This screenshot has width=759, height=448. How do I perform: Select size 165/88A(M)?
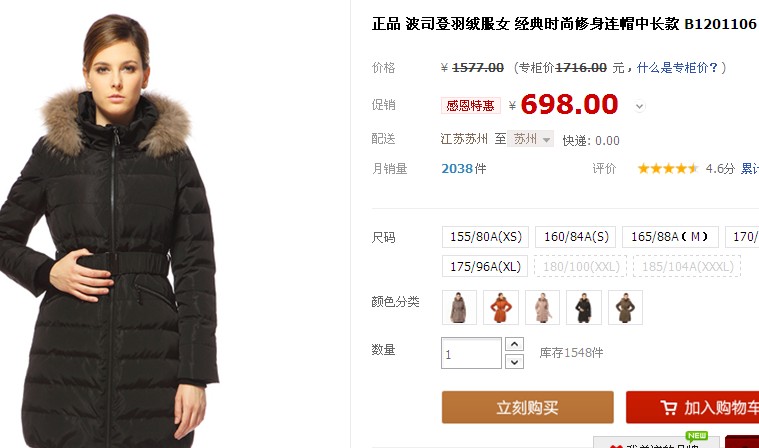[x=670, y=237]
